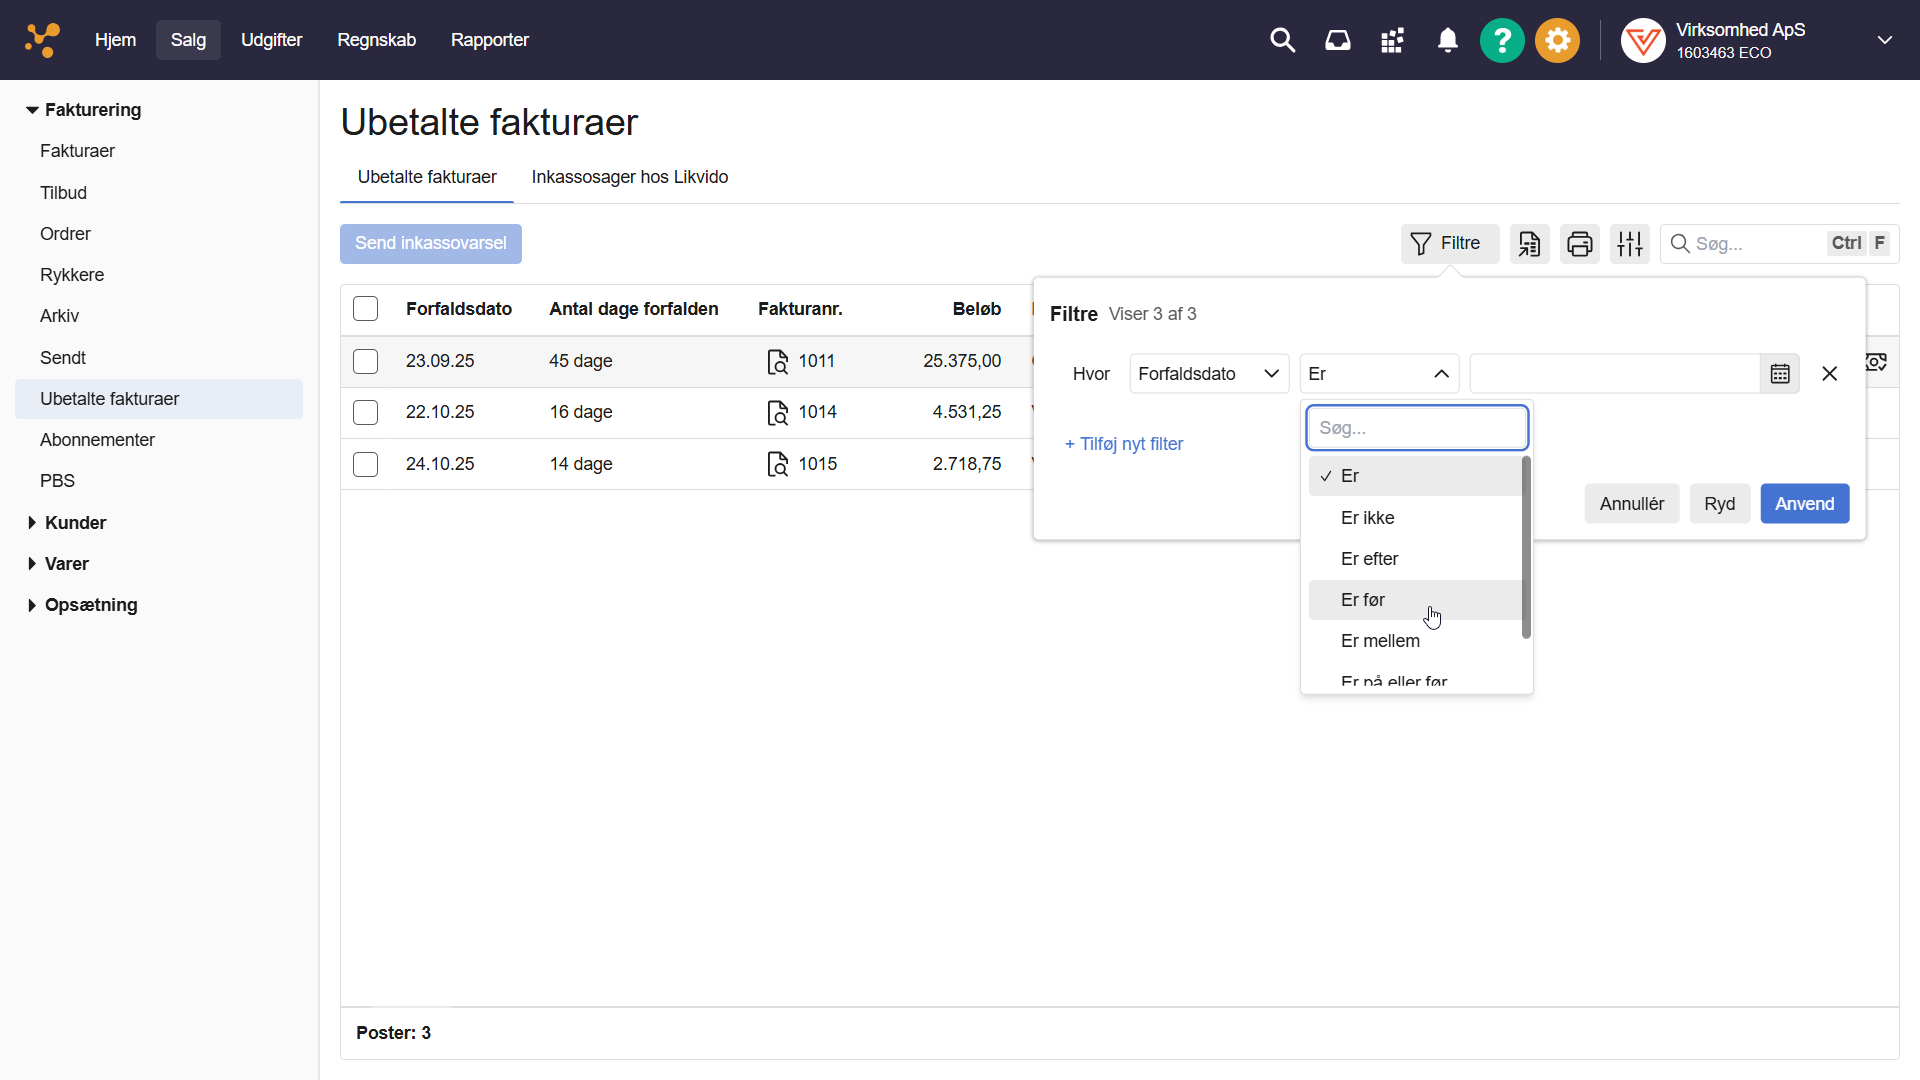Open the Forfaldsdato field dropdown
Viewport: 1920px width, 1080px height.
pos(1208,374)
